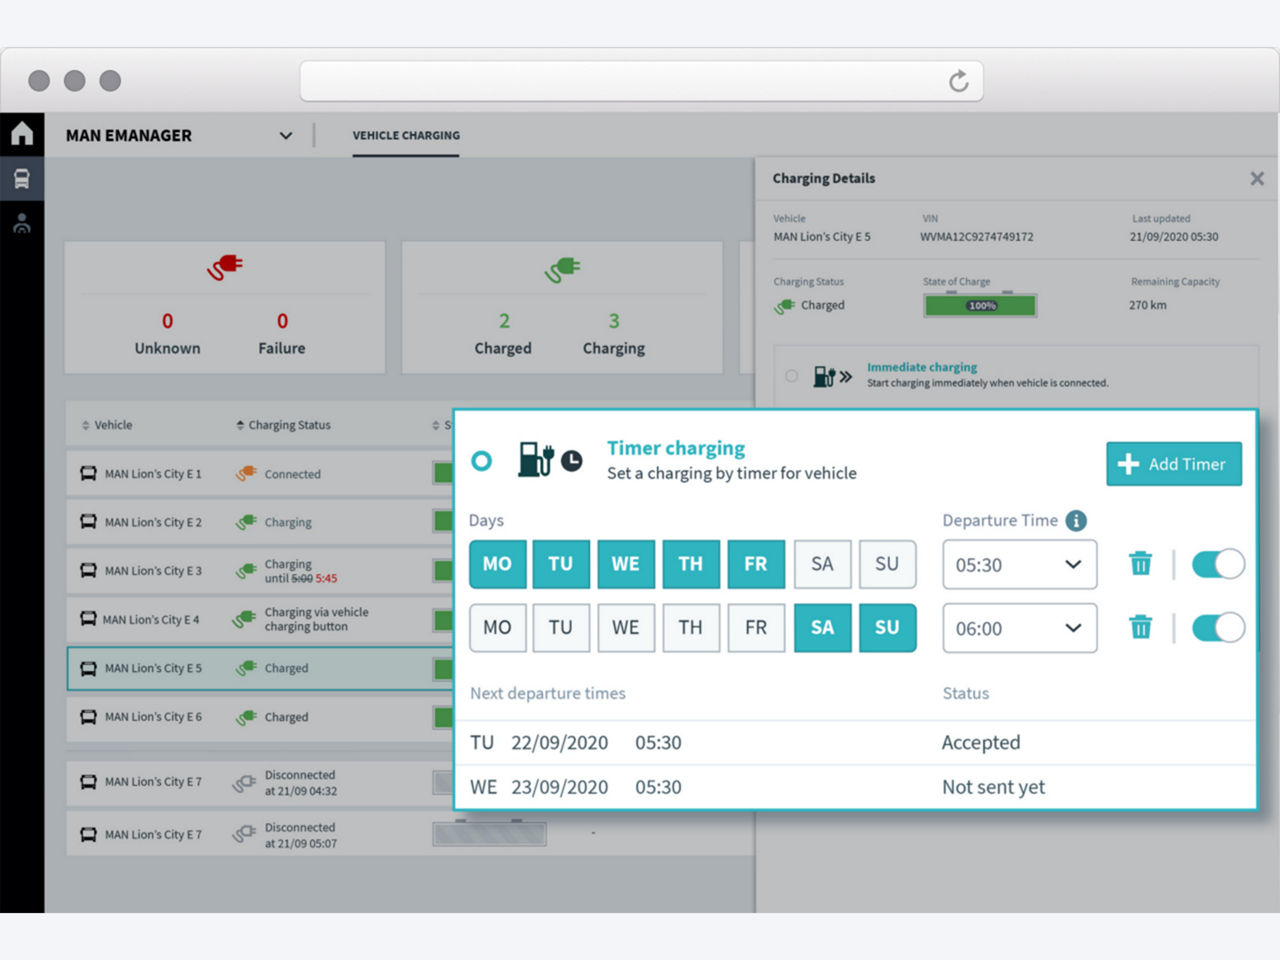Select the Timer charging radio button
1280x960 pixels.
pos(482,461)
